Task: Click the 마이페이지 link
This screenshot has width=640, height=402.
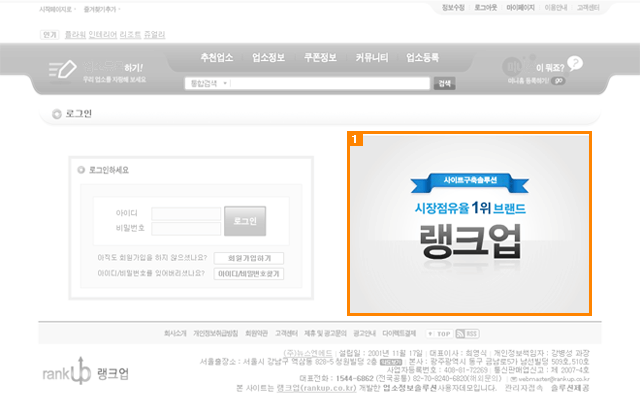Action: [520, 8]
